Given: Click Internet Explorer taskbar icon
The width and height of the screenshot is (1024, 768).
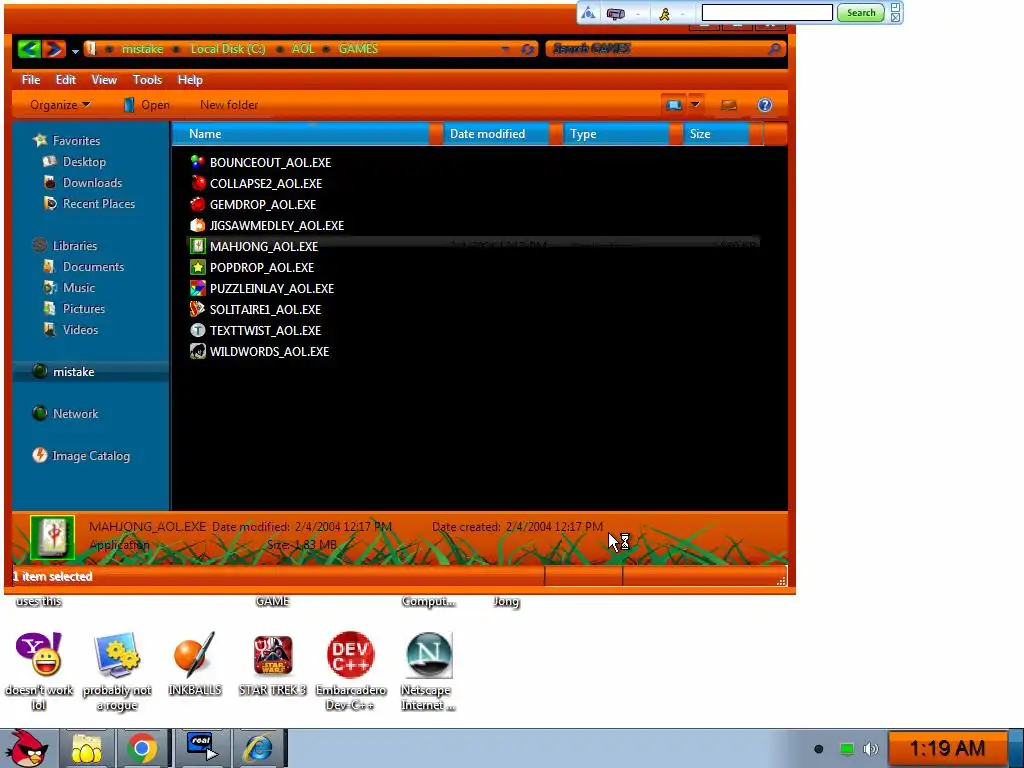Looking at the screenshot, I should pyautogui.click(x=258, y=748).
